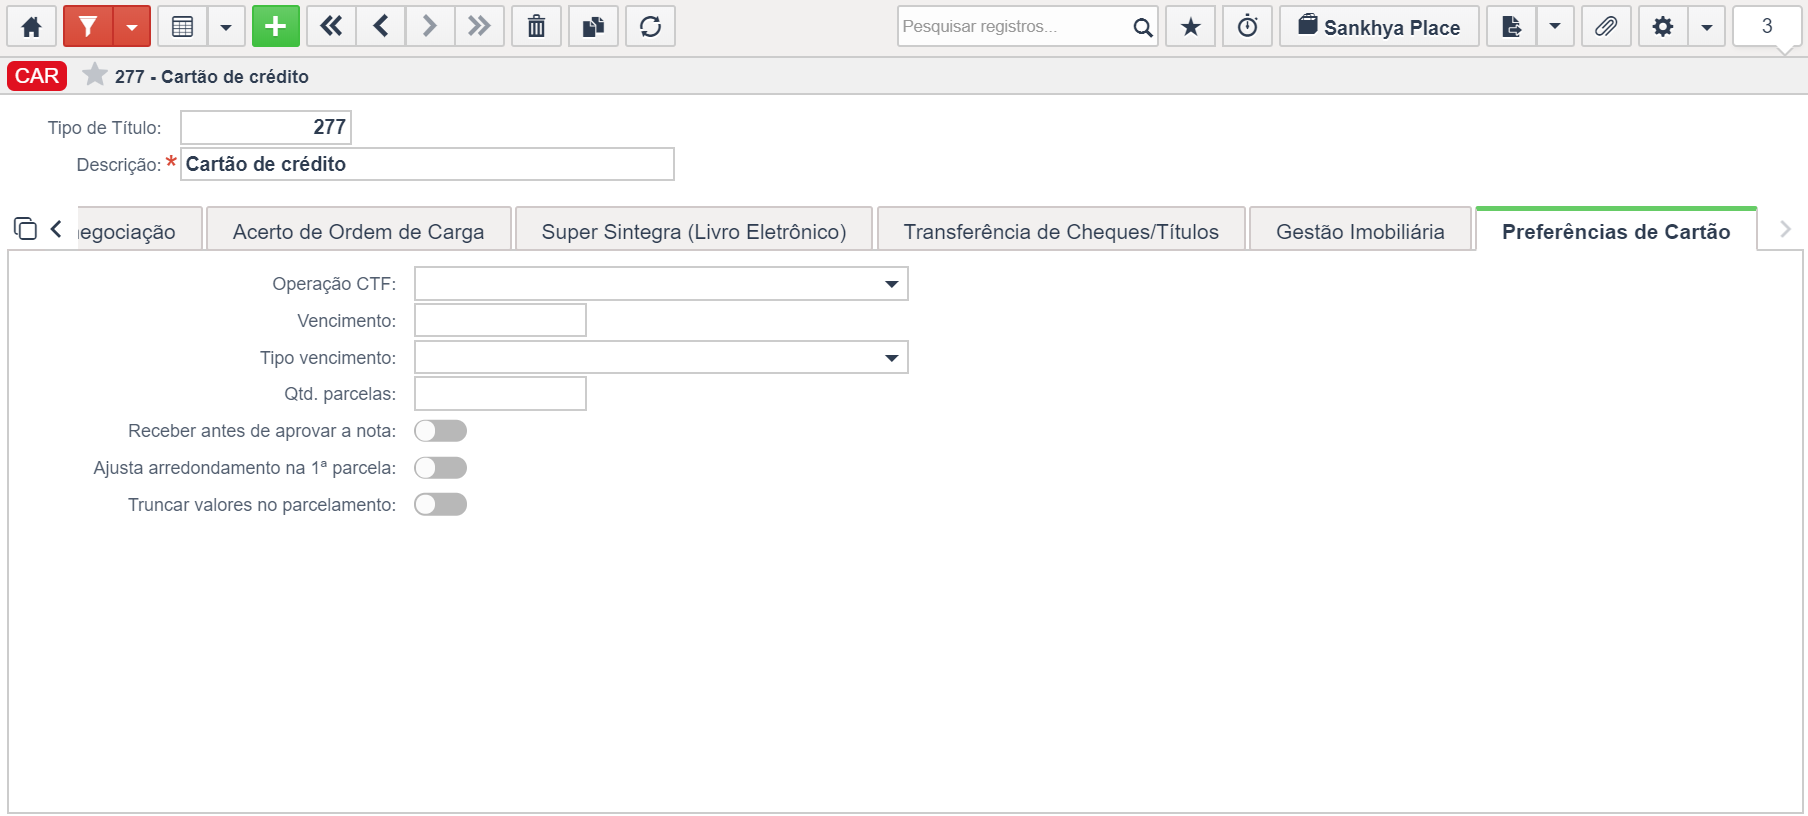Screen dimensions: 1808x816
Task: Click the red CAR badge
Action: coord(37,76)
